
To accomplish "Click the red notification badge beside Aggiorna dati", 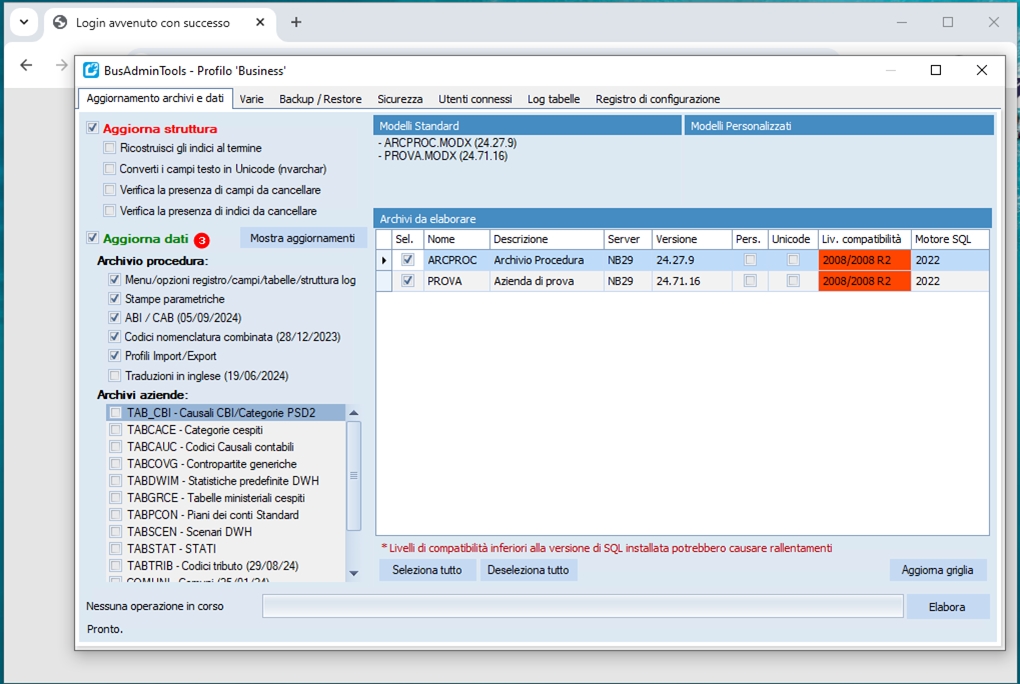I will 202,240.
